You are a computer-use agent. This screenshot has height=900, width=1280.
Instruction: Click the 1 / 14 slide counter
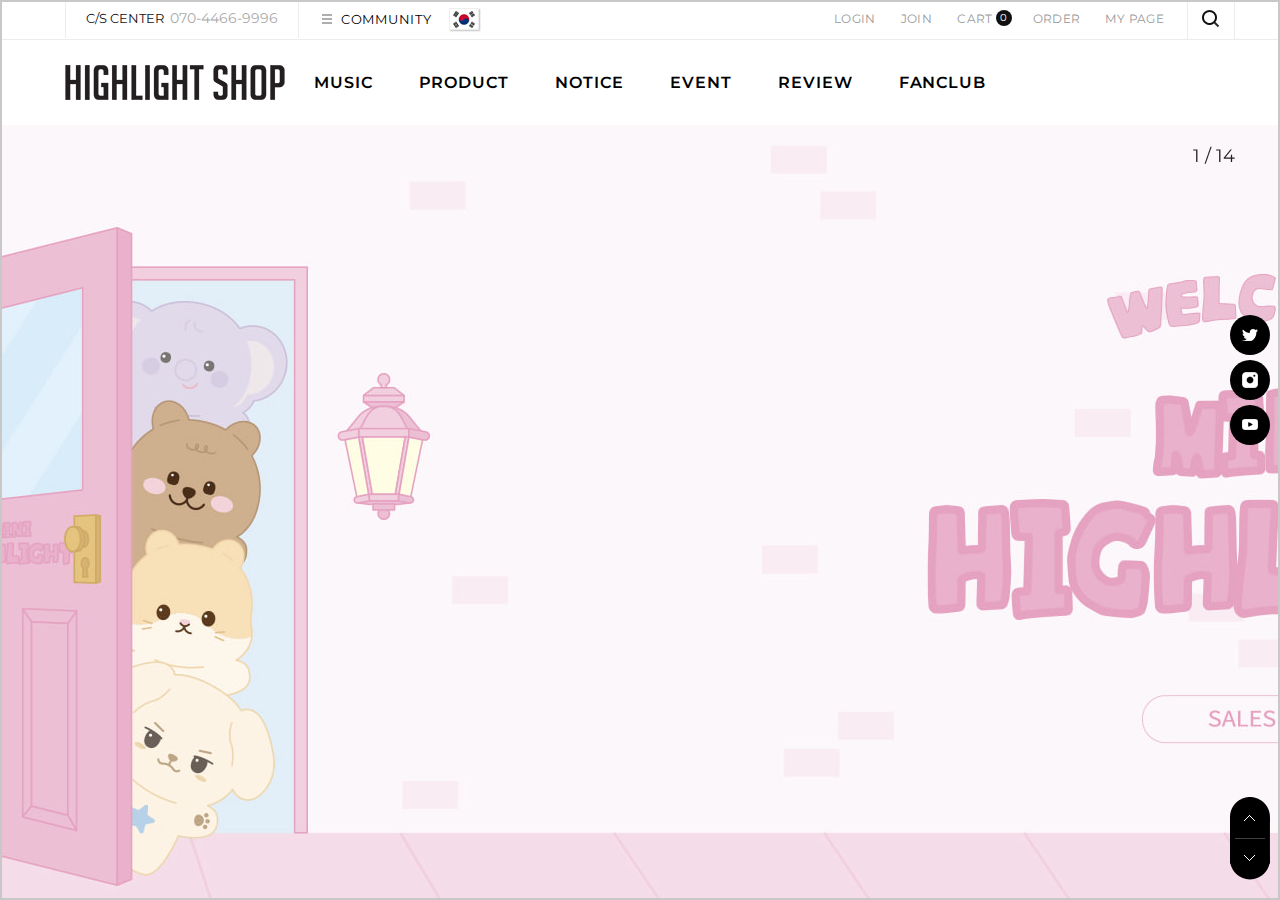[1213, 156]
